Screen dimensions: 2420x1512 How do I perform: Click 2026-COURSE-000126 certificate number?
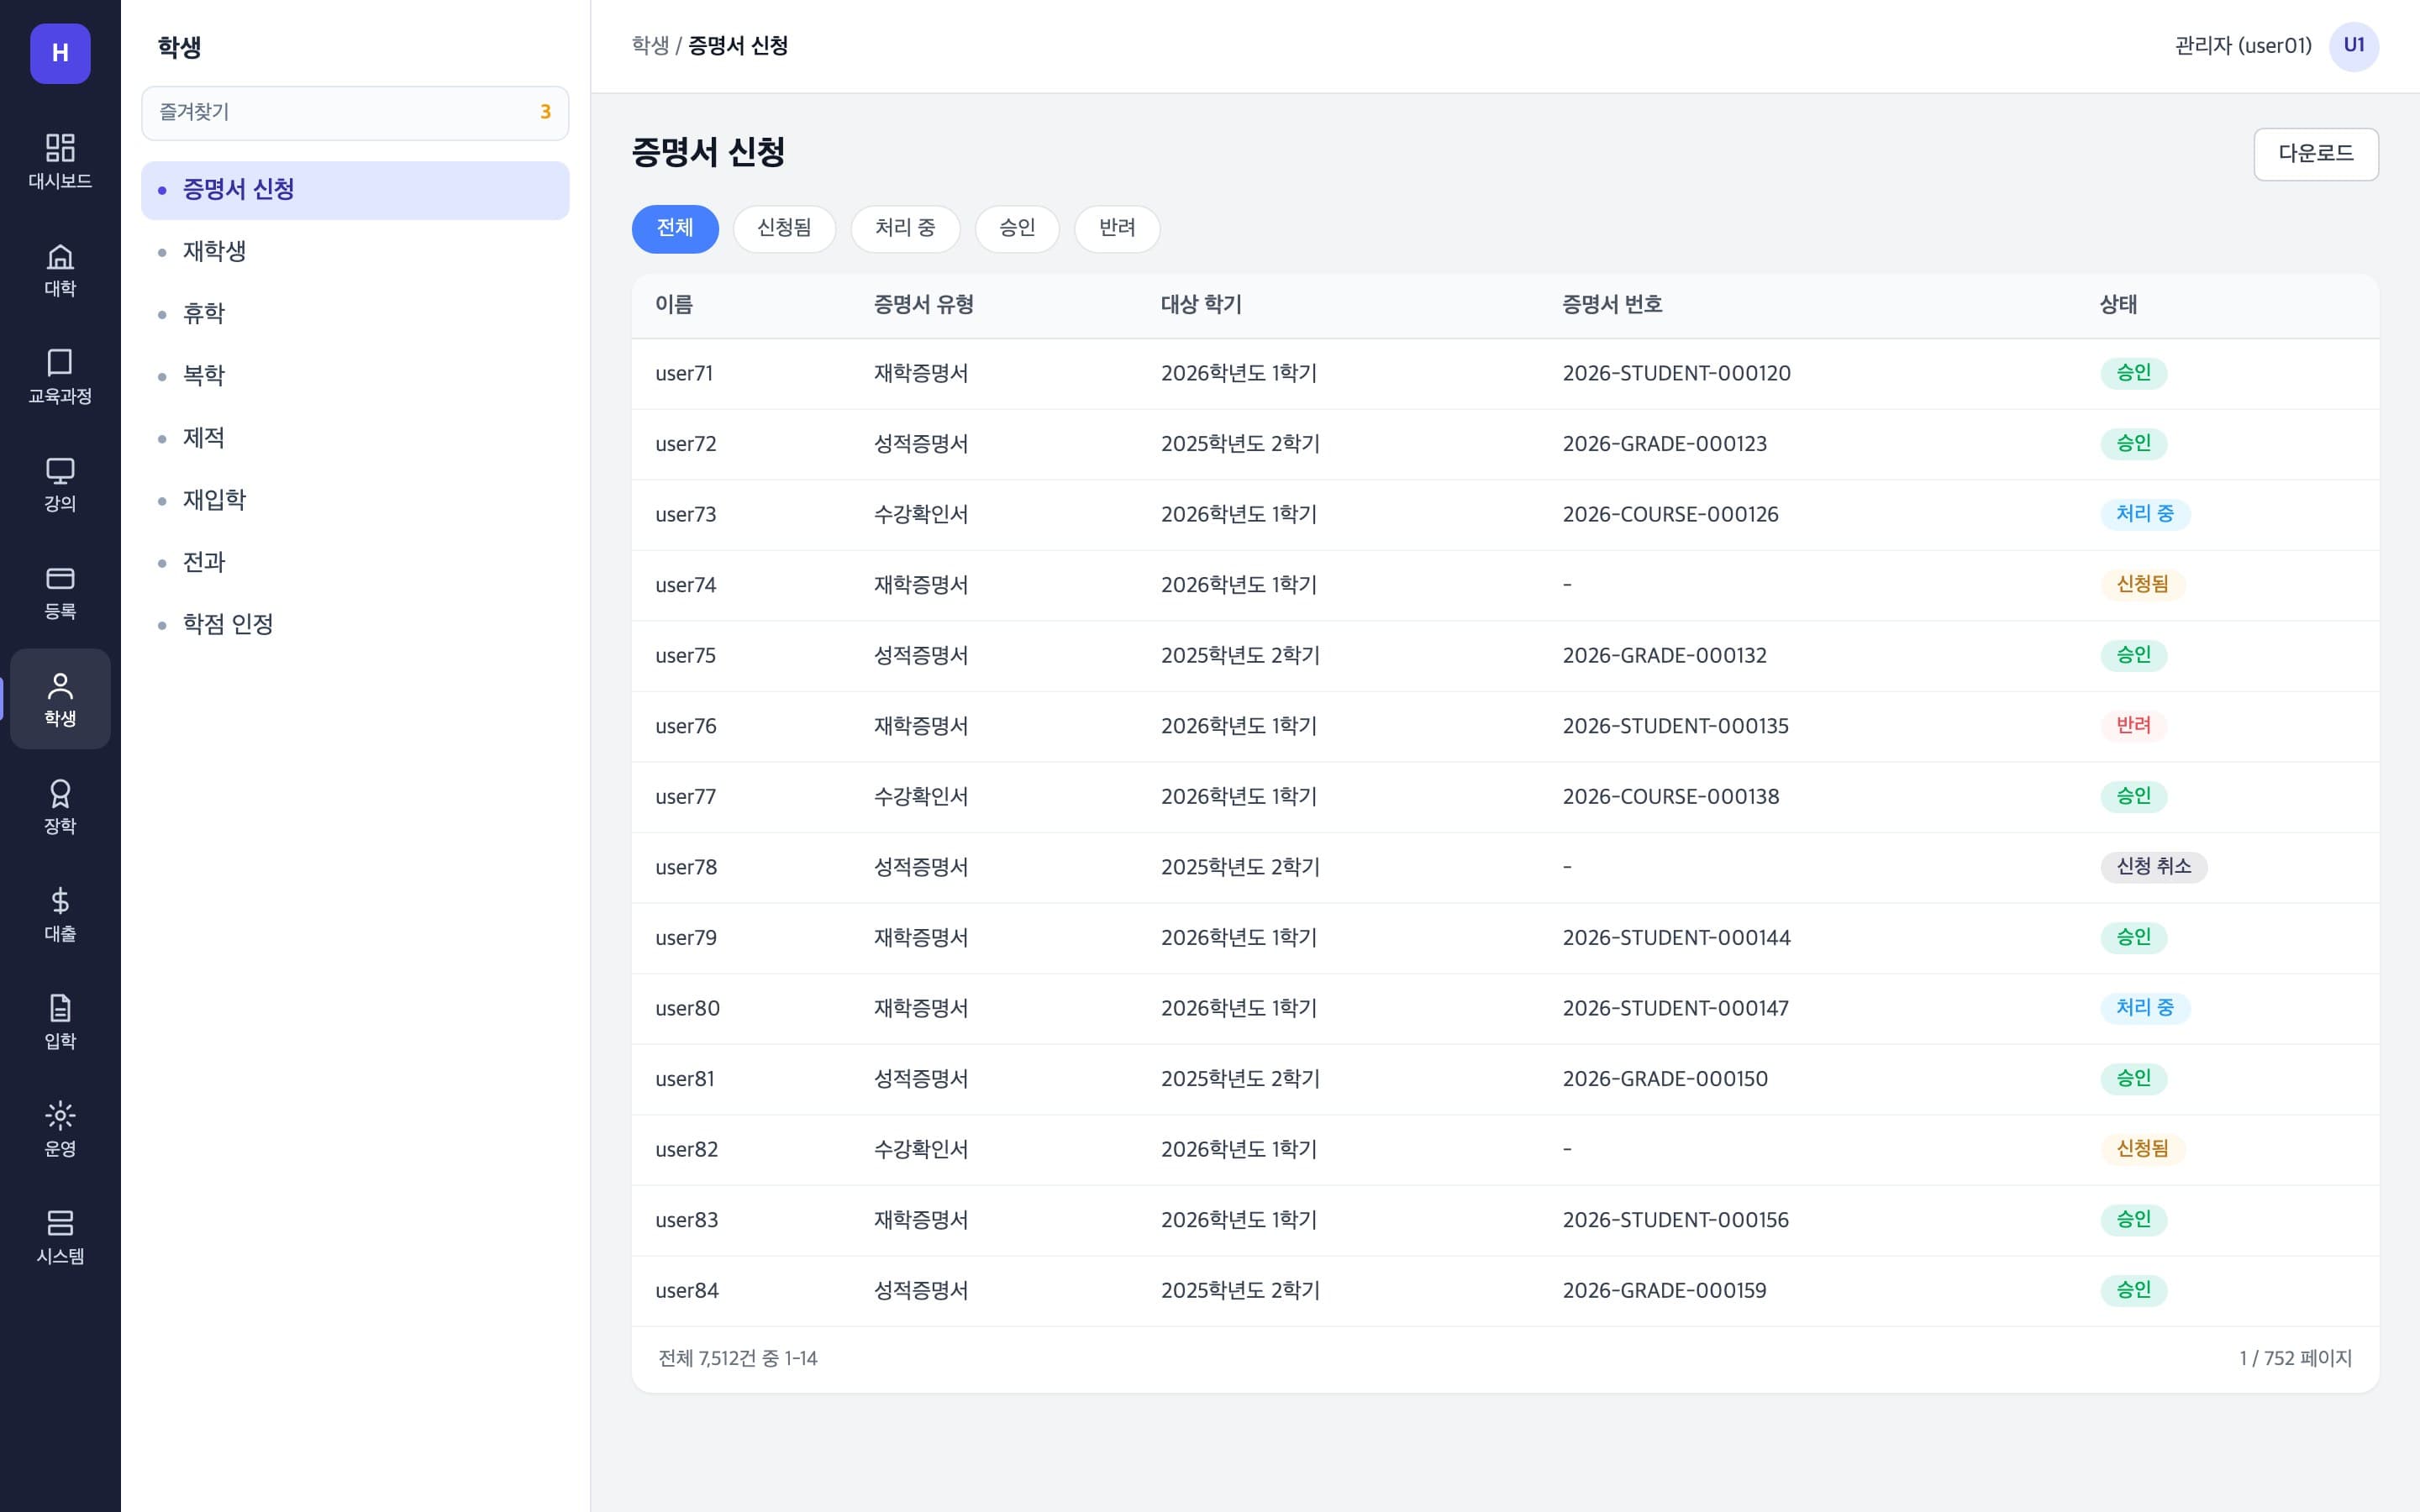pyautogui.click(x=1670, y=515)
